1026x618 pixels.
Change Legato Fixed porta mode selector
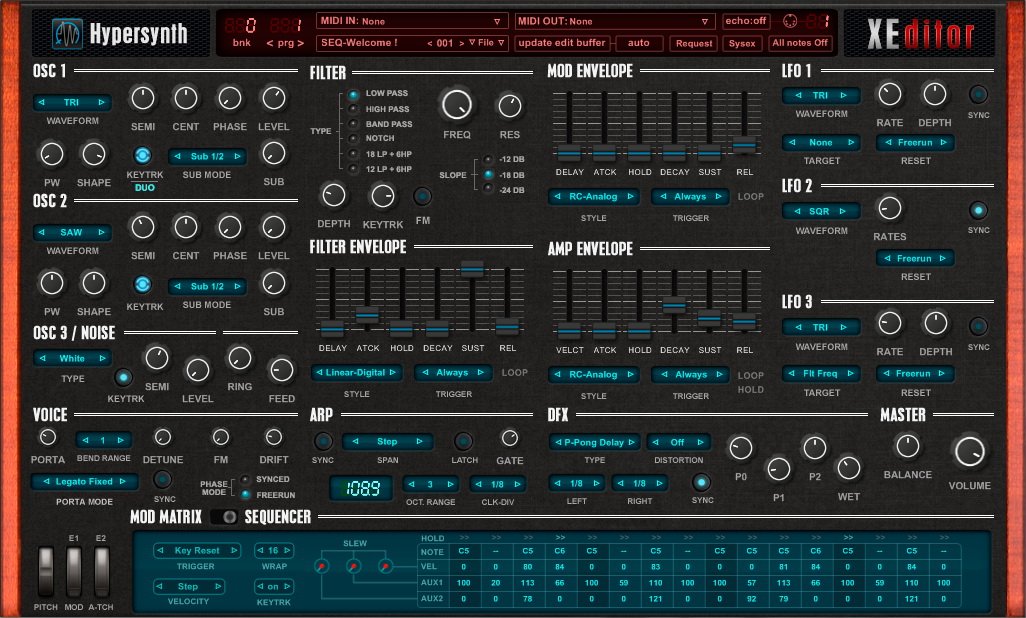(x=84, y=481)
